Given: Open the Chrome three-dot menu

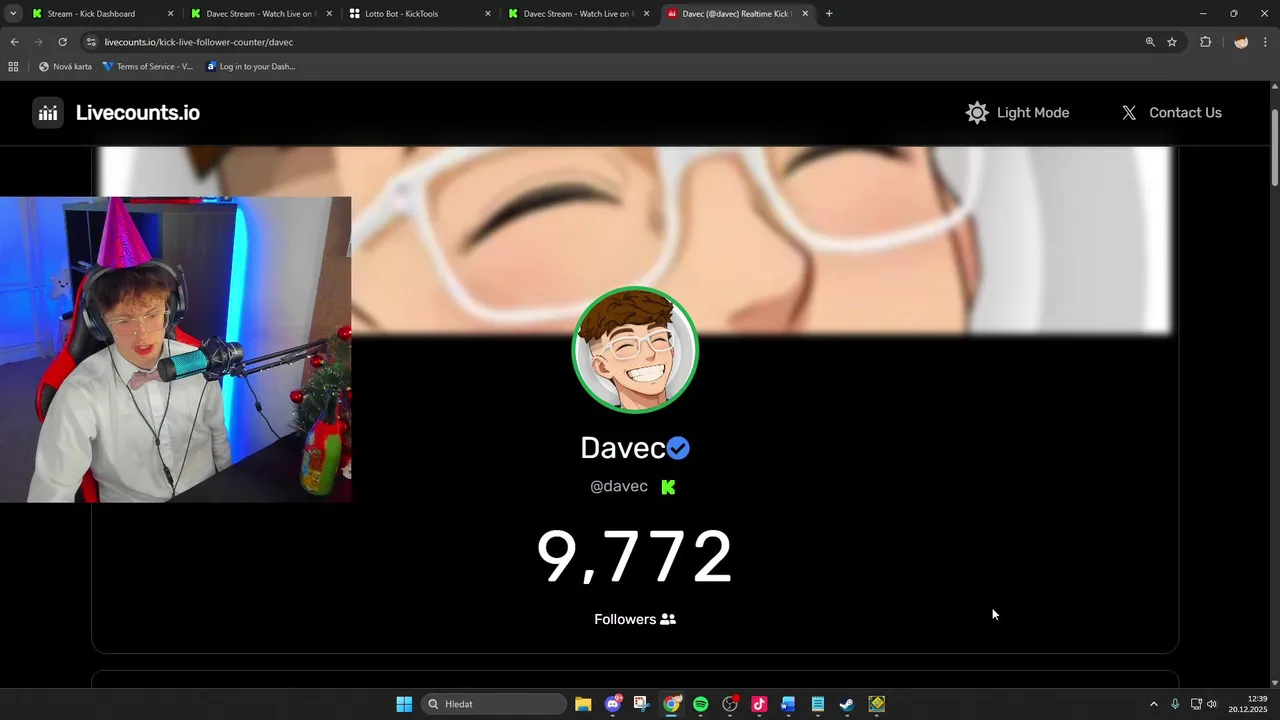Looking at the screenshot, I should [x=1265, y=42].
